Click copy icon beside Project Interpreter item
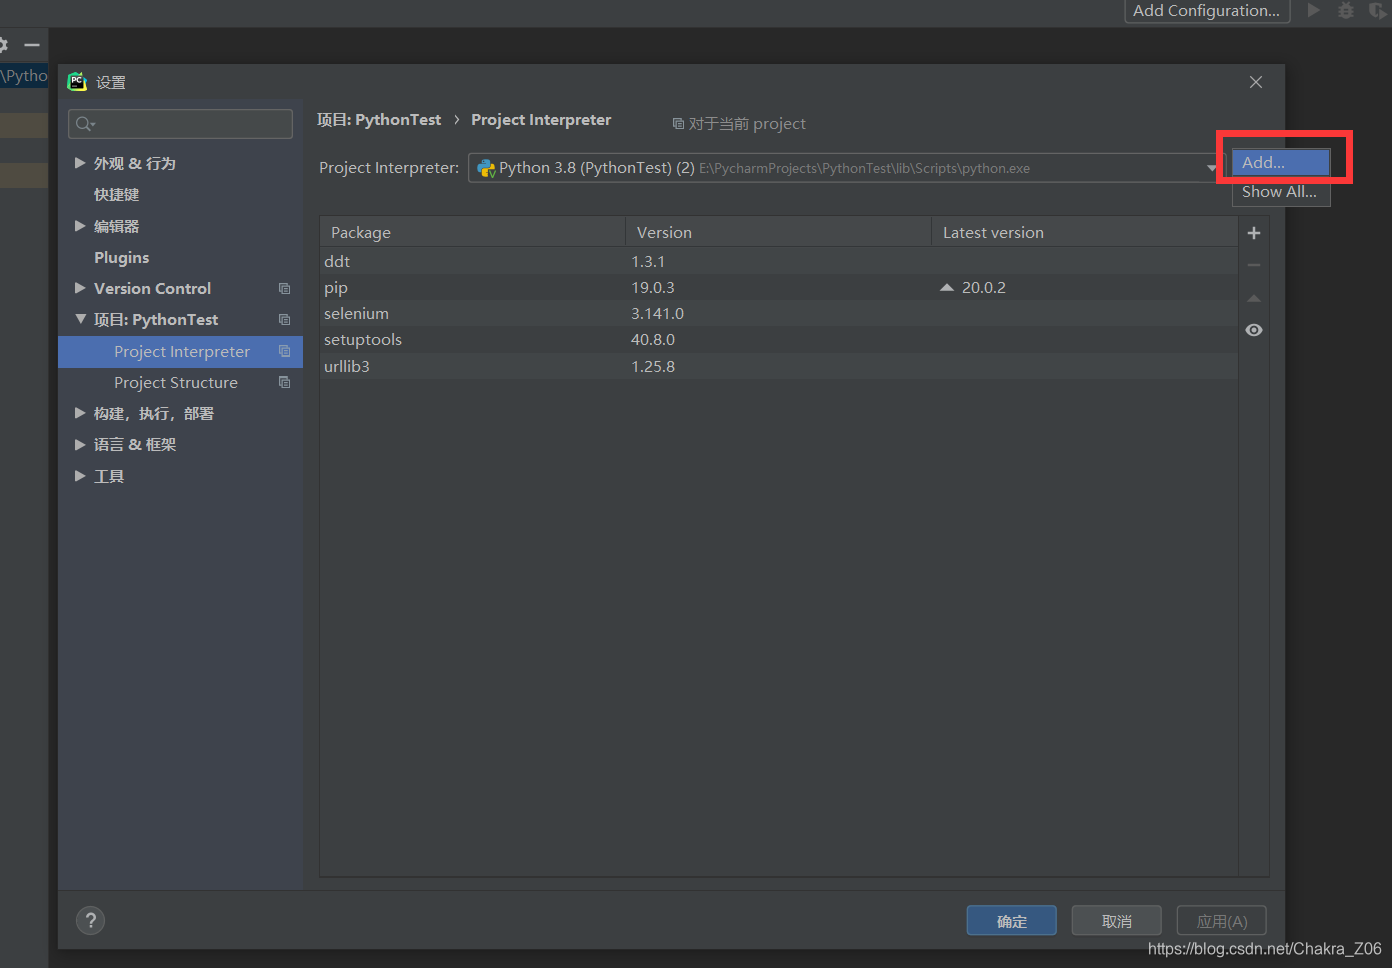The image size is (1392, 968). tap(284, 351)
